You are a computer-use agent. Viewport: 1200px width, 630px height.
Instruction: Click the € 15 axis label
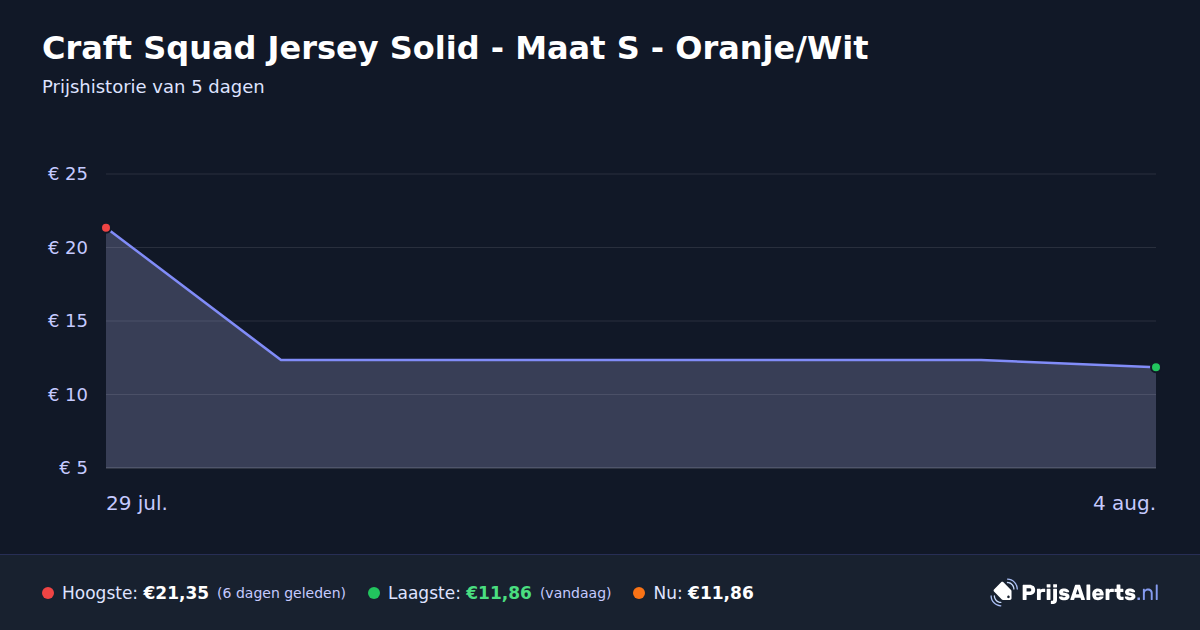click(x=67, y=321)
